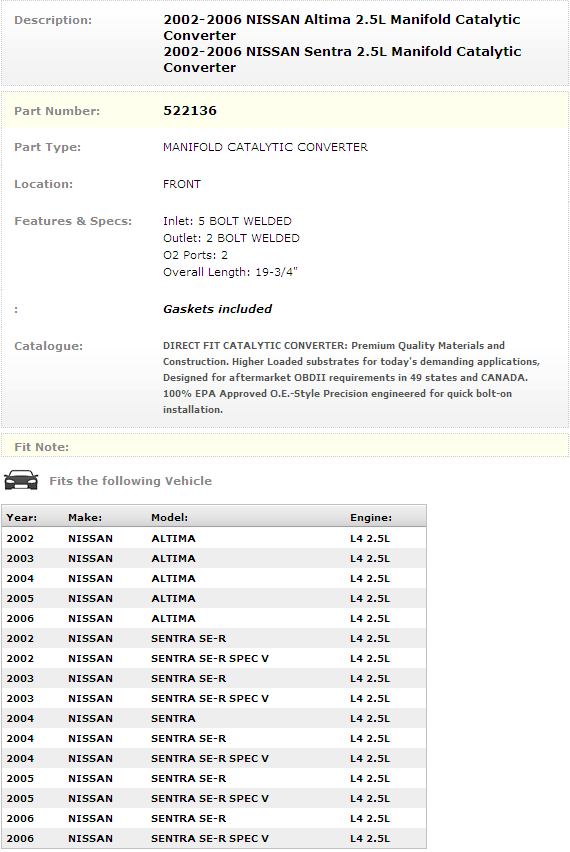Click the Gaskets included text

[217, 309]
